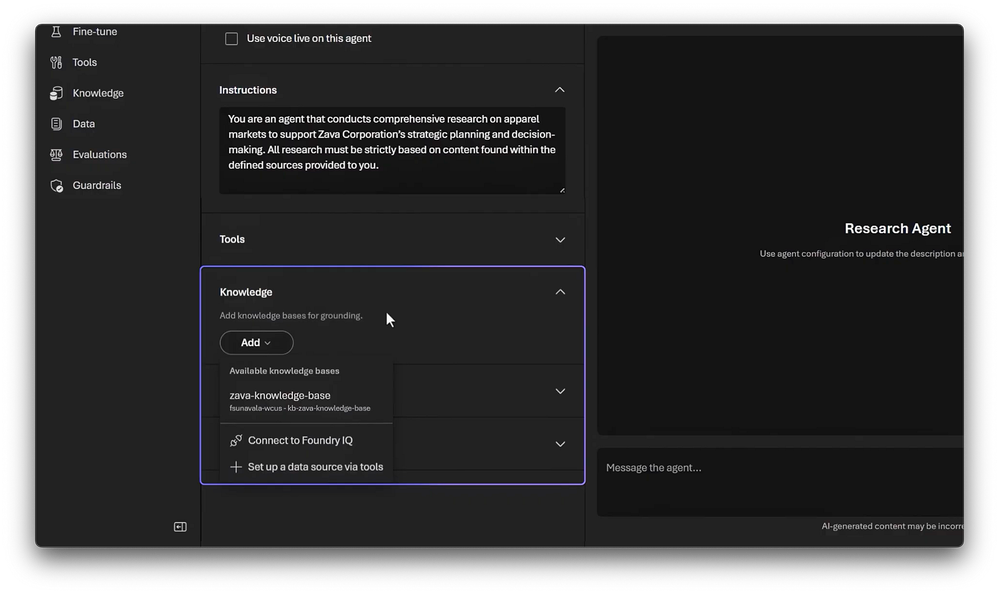Open the Guardrails page link
999x594 pixels.
(x=97, y=186)
